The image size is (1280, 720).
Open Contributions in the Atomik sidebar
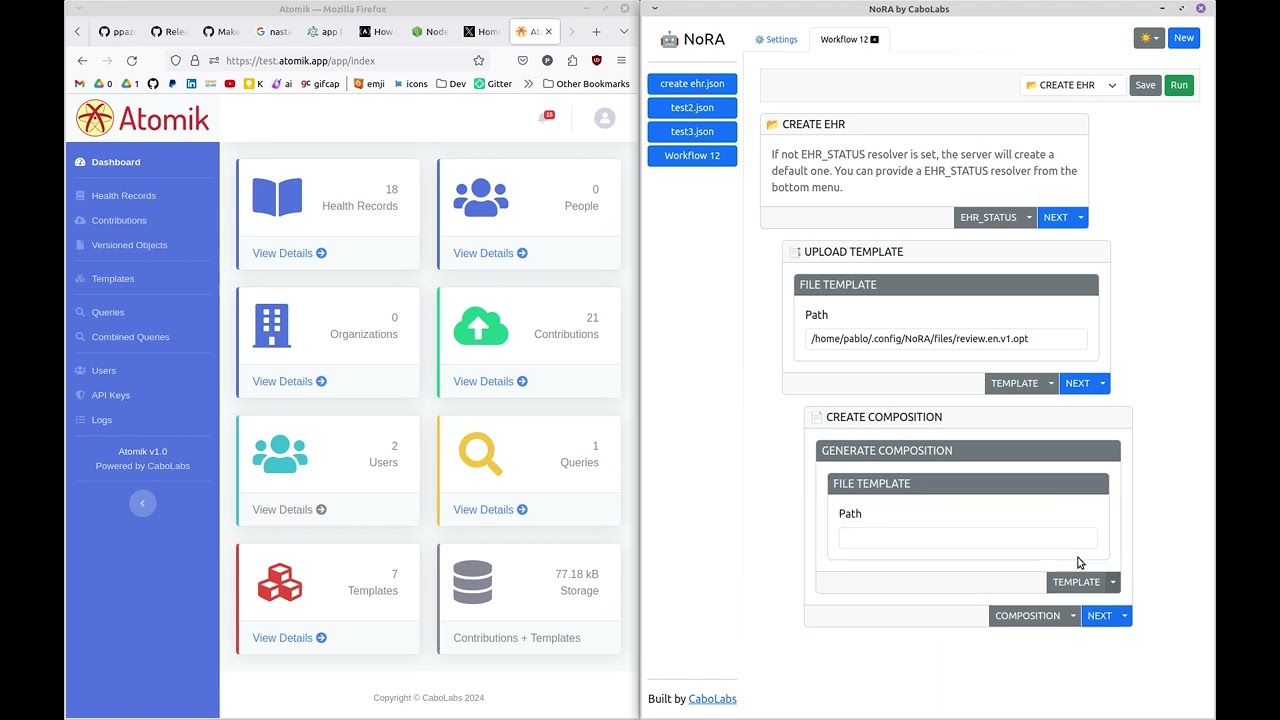click(x=119, y=220)
